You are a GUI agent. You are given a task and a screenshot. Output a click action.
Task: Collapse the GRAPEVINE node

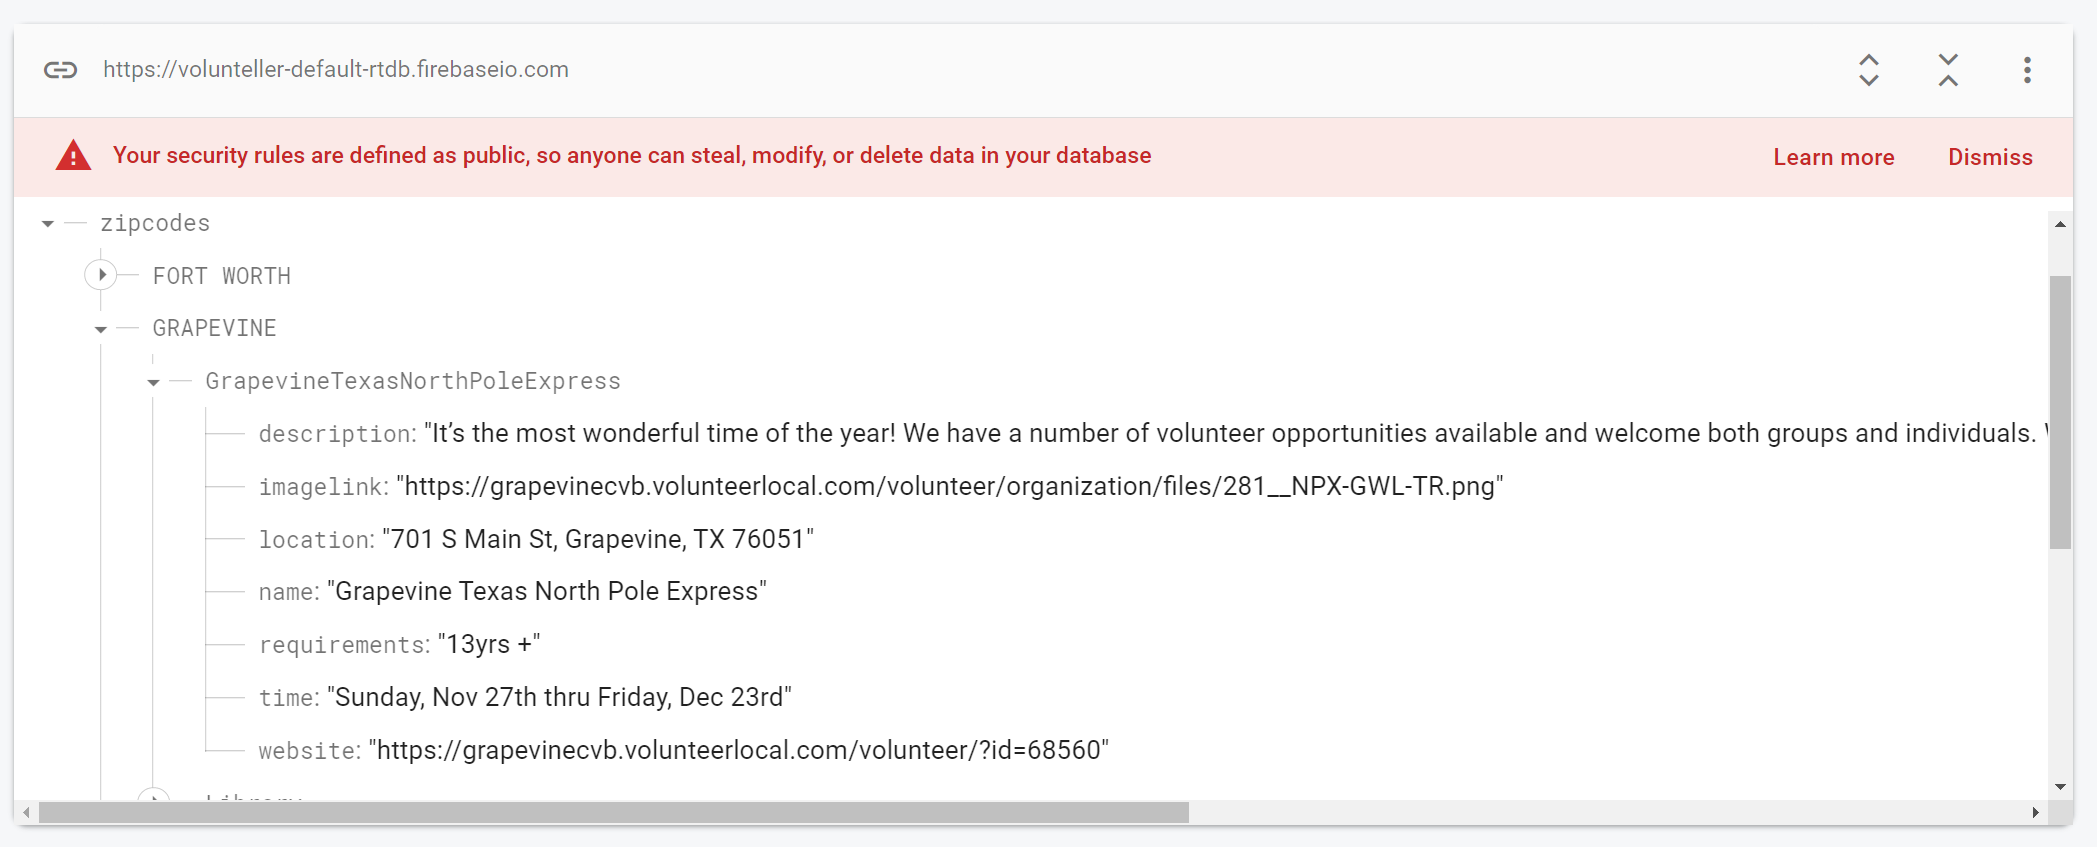pos(101,329)
